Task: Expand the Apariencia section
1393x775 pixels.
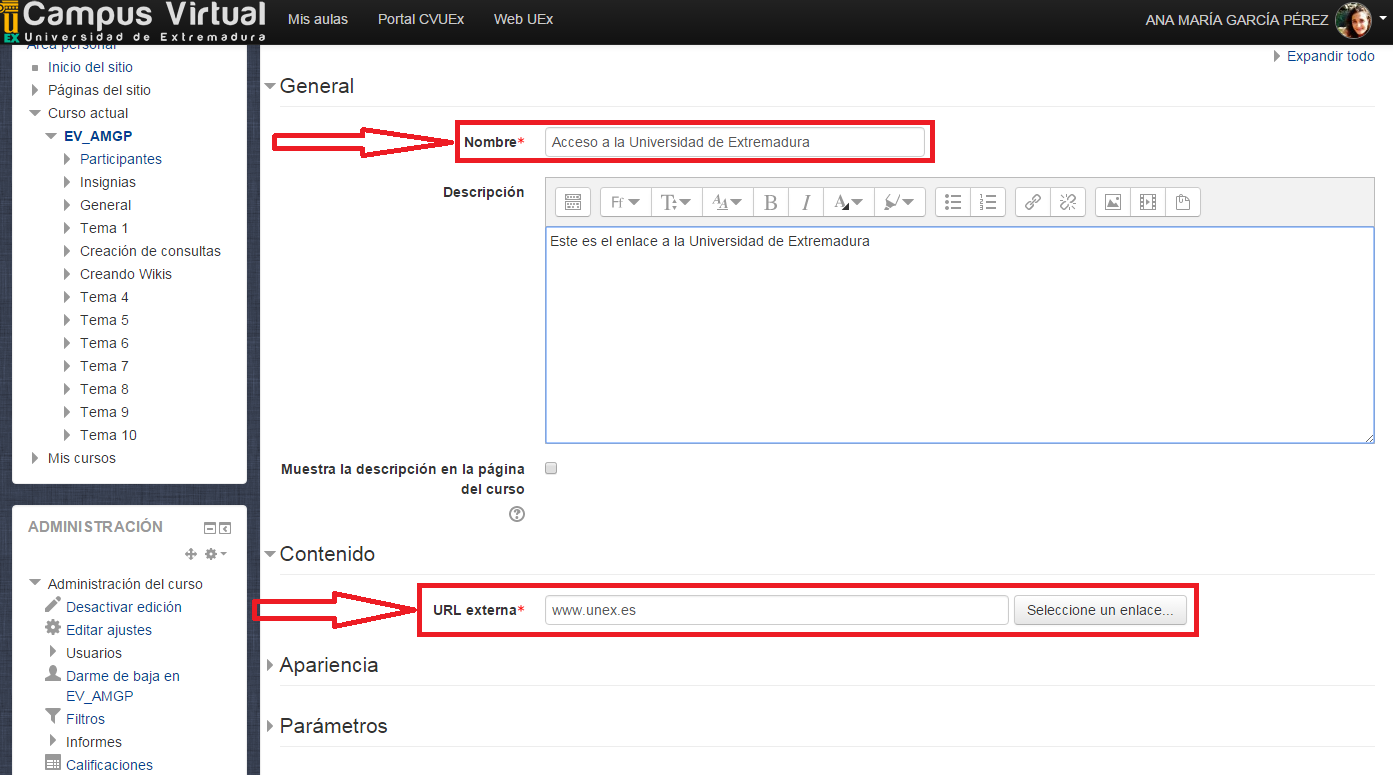Action: pyautogui.click(x=328, y=665)
